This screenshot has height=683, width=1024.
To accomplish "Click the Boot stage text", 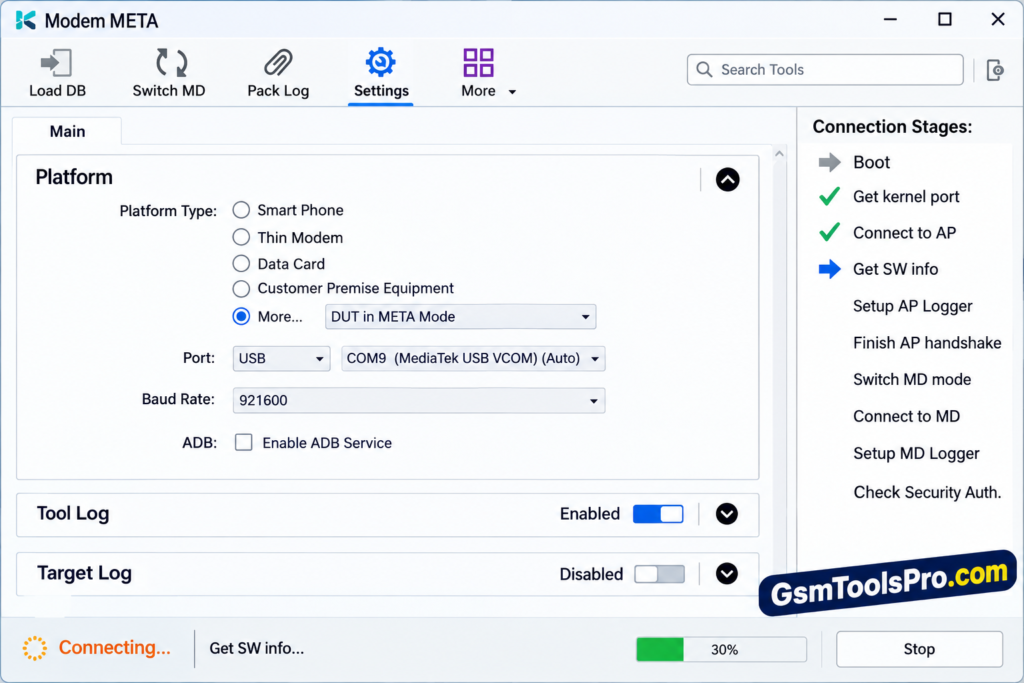I will tap(871, 162).
